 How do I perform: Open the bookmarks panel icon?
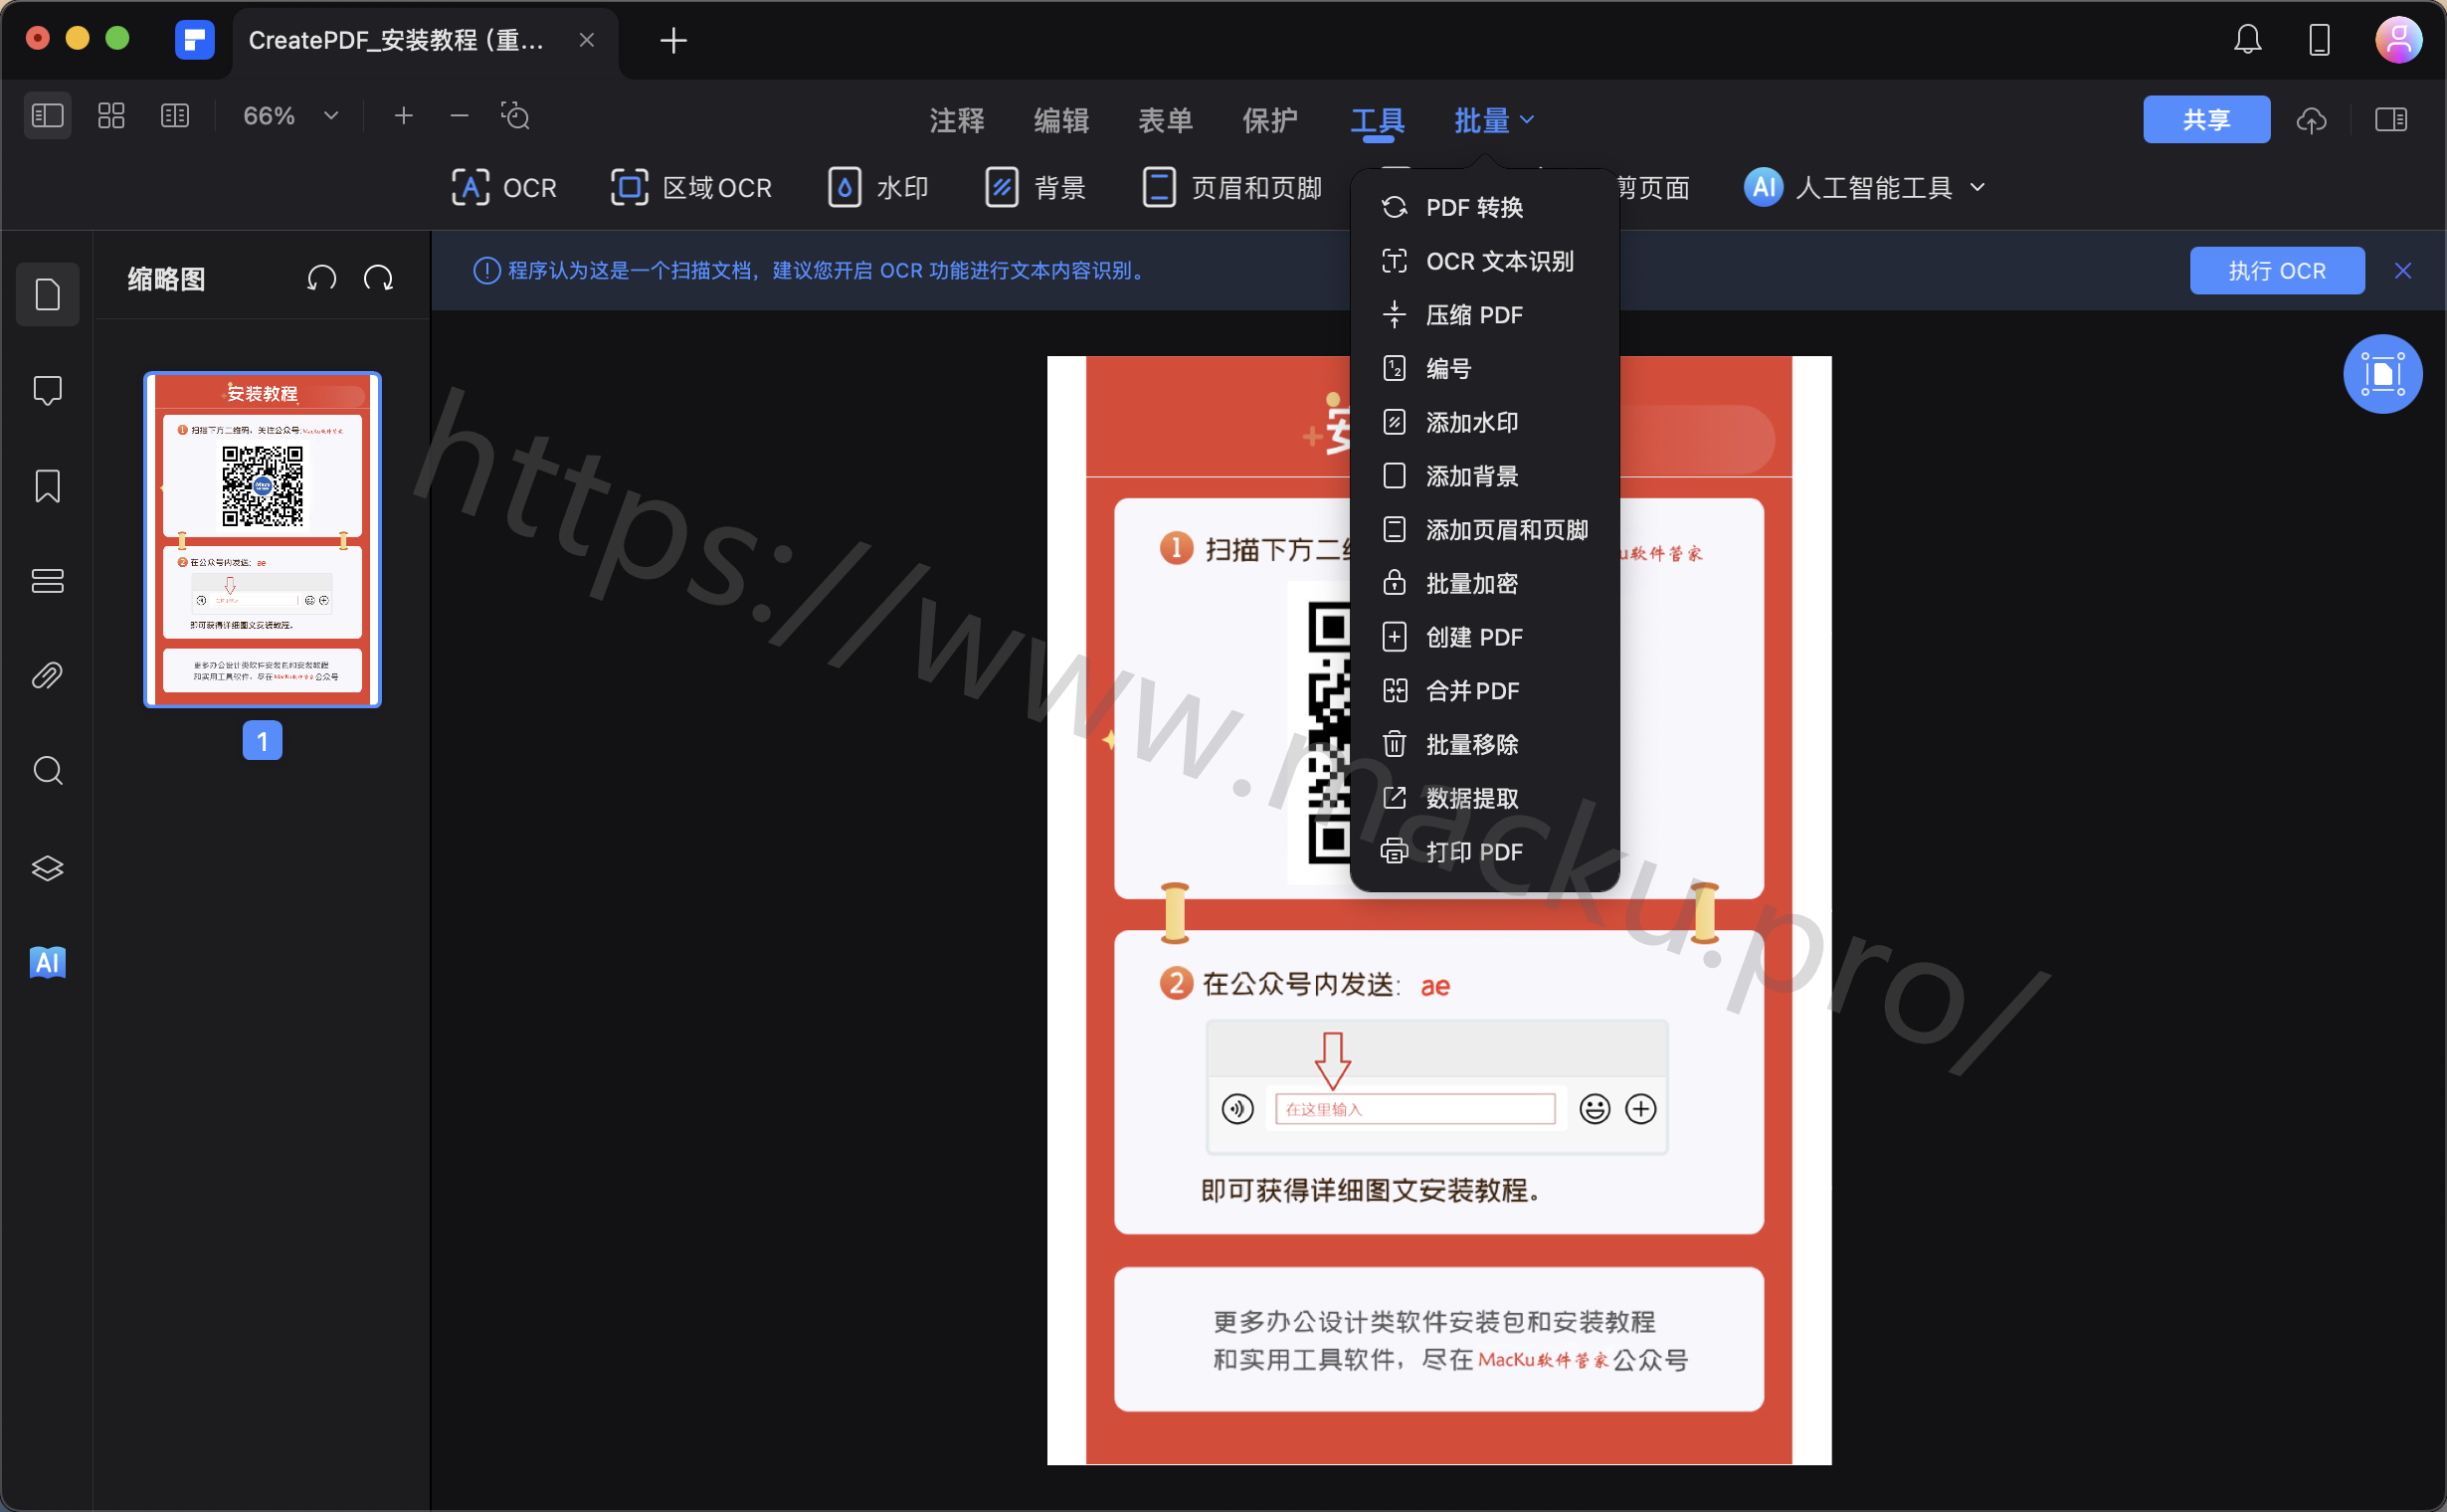coord(47,486)
